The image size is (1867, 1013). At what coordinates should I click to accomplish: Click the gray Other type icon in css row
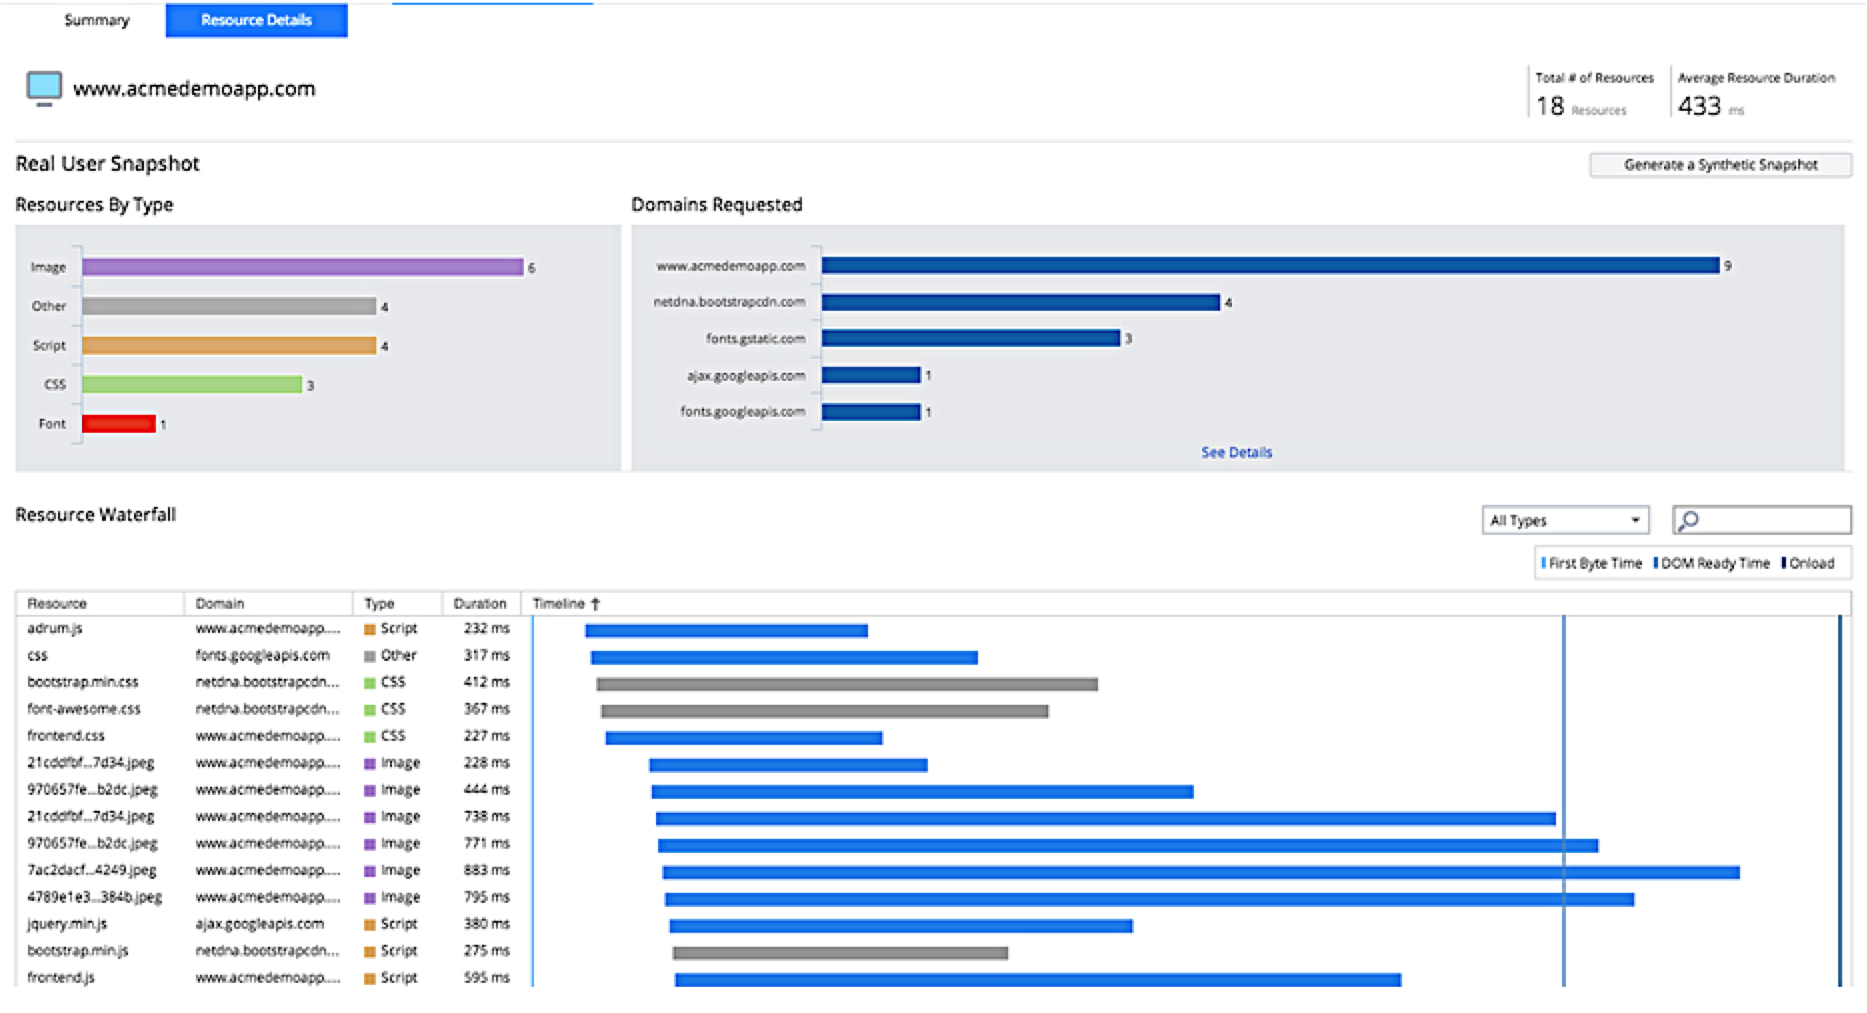click(370, 656)
